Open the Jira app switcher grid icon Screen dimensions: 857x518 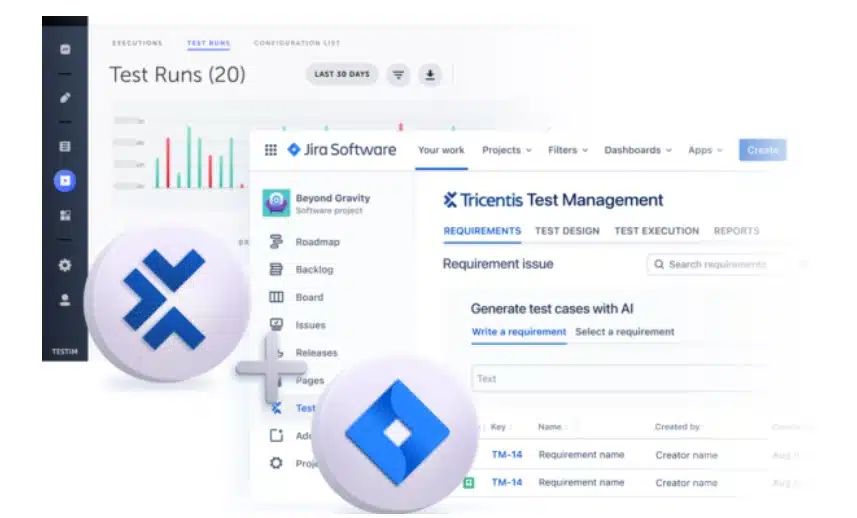[x=270, y=150]
